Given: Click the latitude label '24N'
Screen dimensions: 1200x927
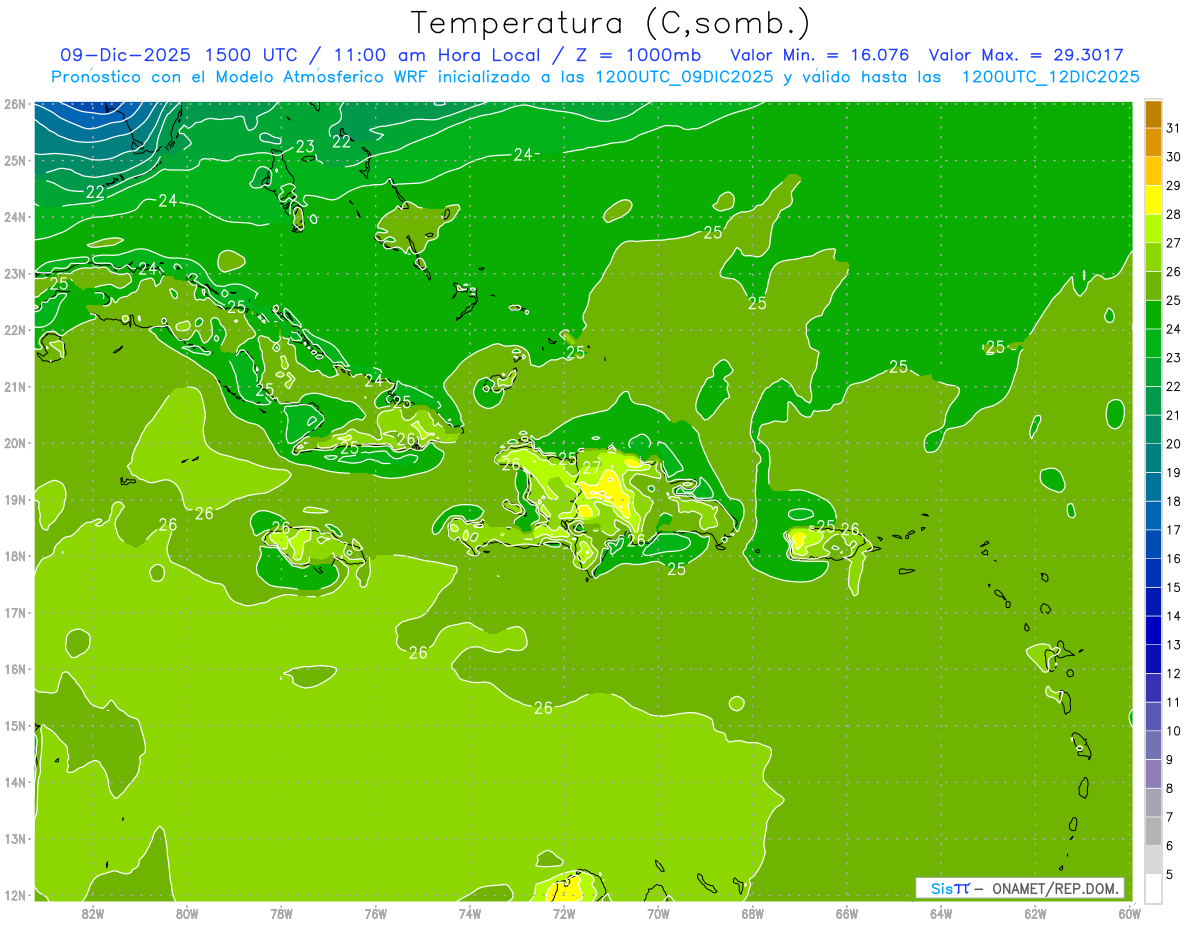Looking at the screenshot, I should 14,217.
